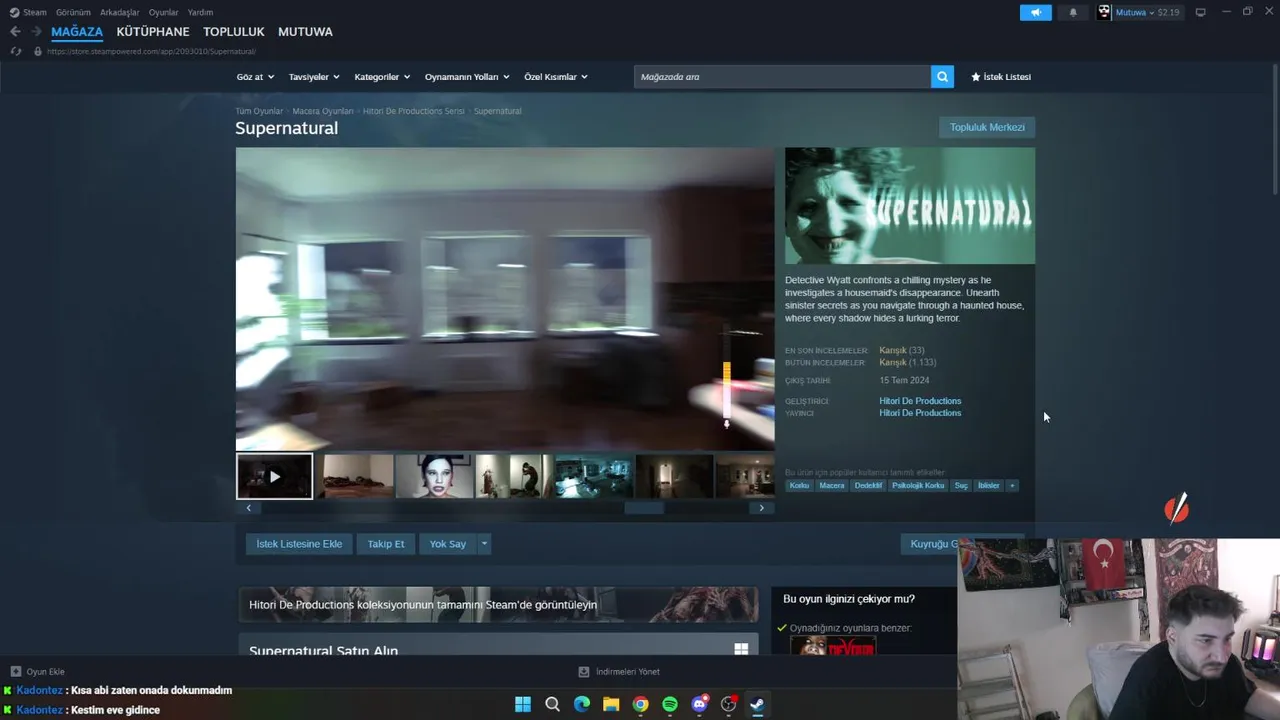Select the woman's face screenshot thumbnail
Viewport: 1280px width, 720px height.
[x=434, y=476]
